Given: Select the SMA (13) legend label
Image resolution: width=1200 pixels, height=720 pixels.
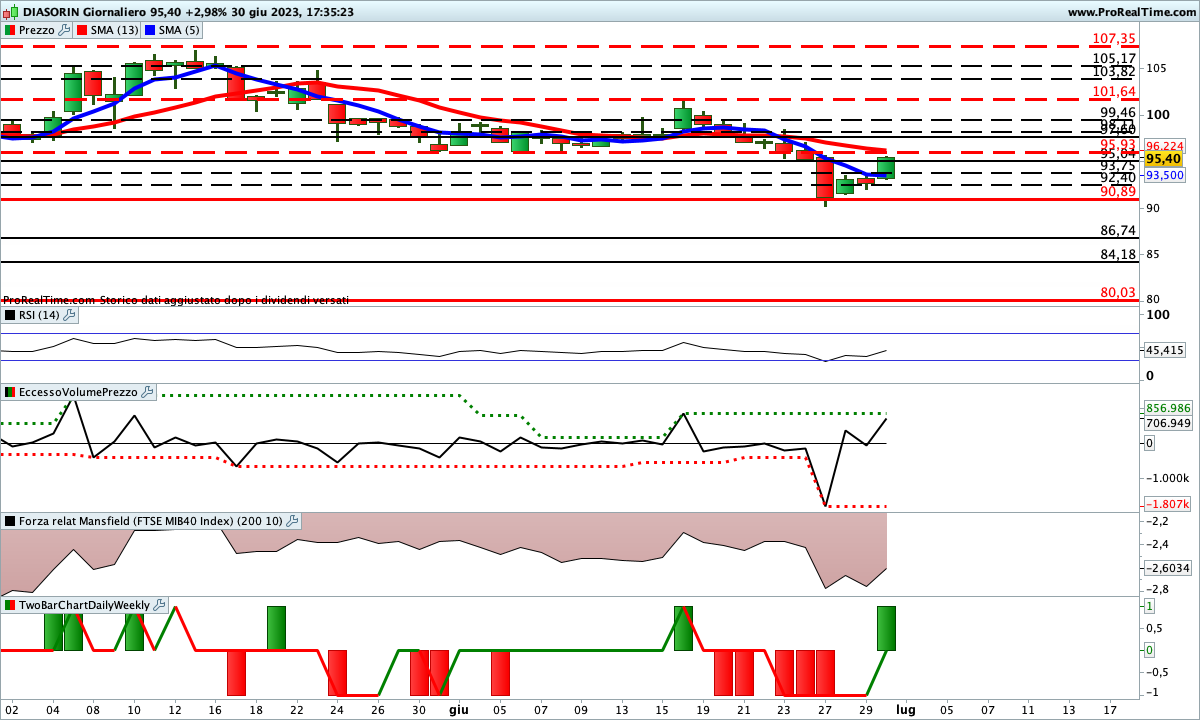Looking at the screenshot, I should [x=114, y=30].
